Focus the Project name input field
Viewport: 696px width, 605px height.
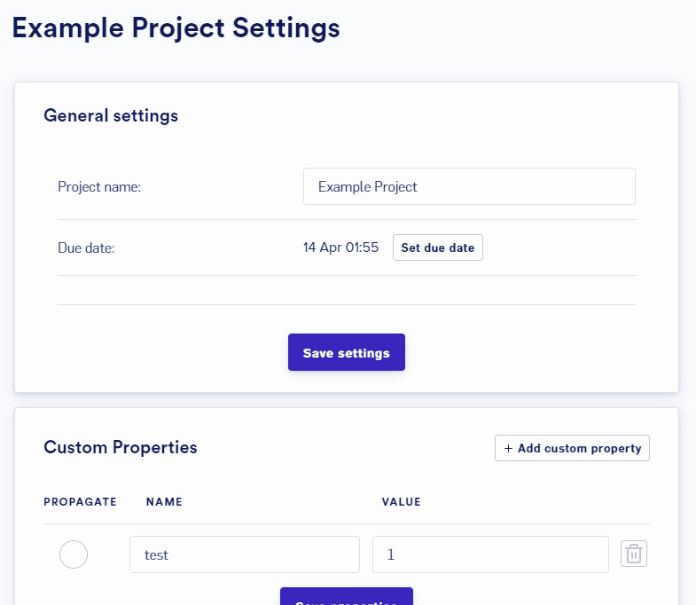pyautogui.click(x=469, y=186)
